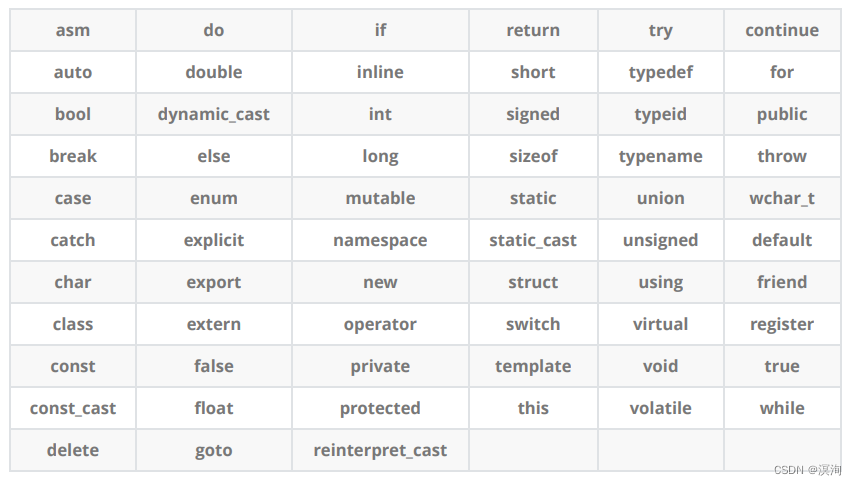Click the 'delete' keyword cell
856x485 pixels.
coord(73,450)
